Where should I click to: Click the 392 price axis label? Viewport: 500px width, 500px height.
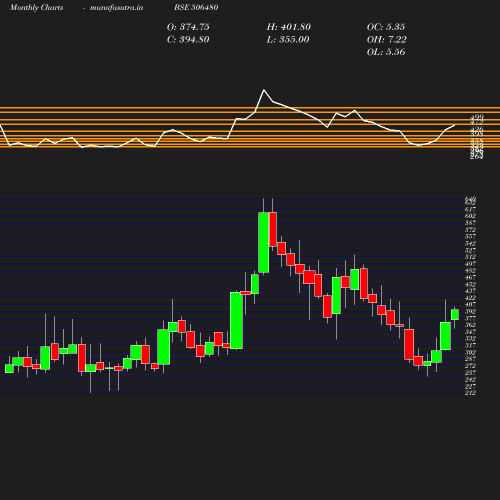pyautogui.click(x=470, y=312)
